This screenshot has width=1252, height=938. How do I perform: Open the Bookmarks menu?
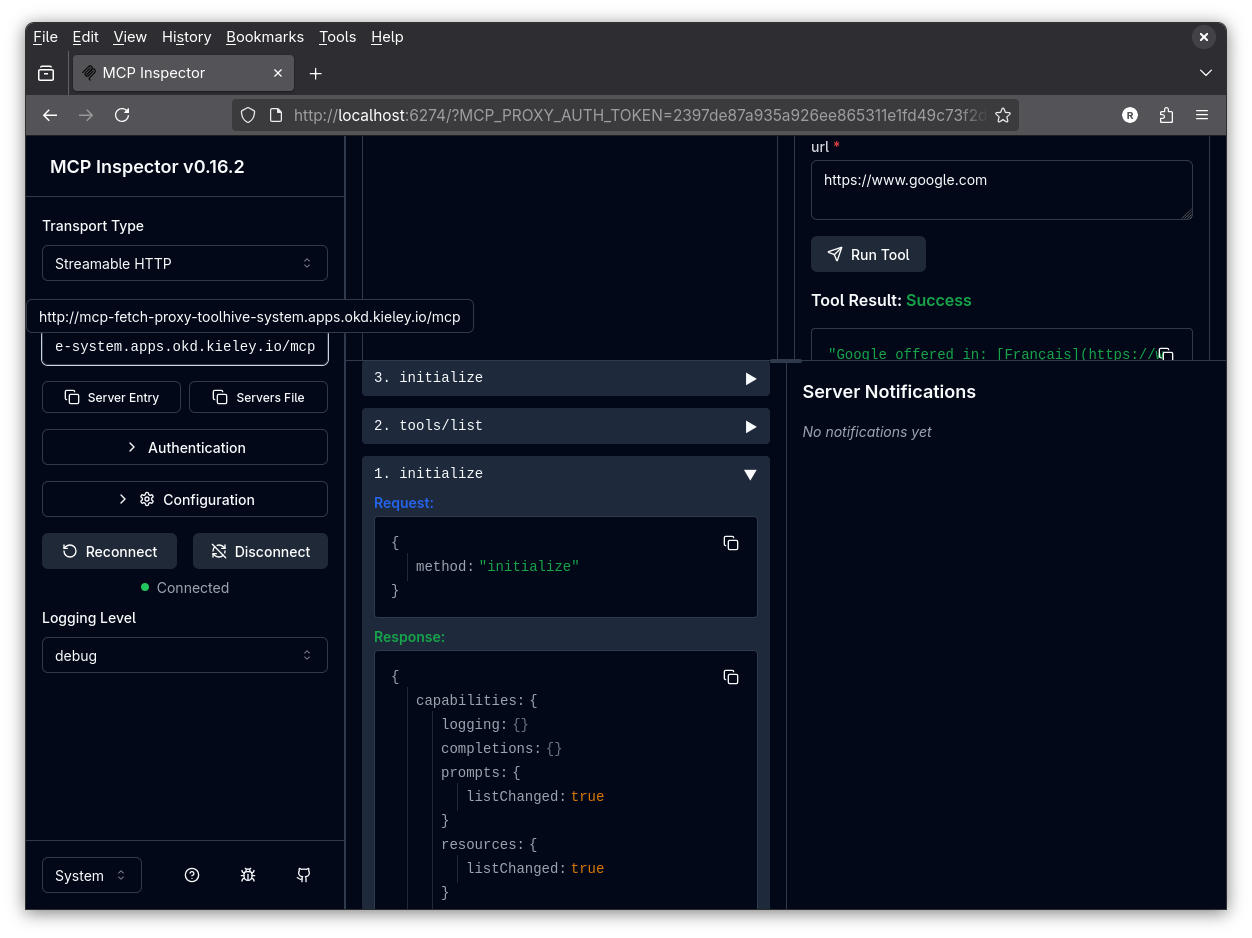pyautogui.click(x=264, y=37)
